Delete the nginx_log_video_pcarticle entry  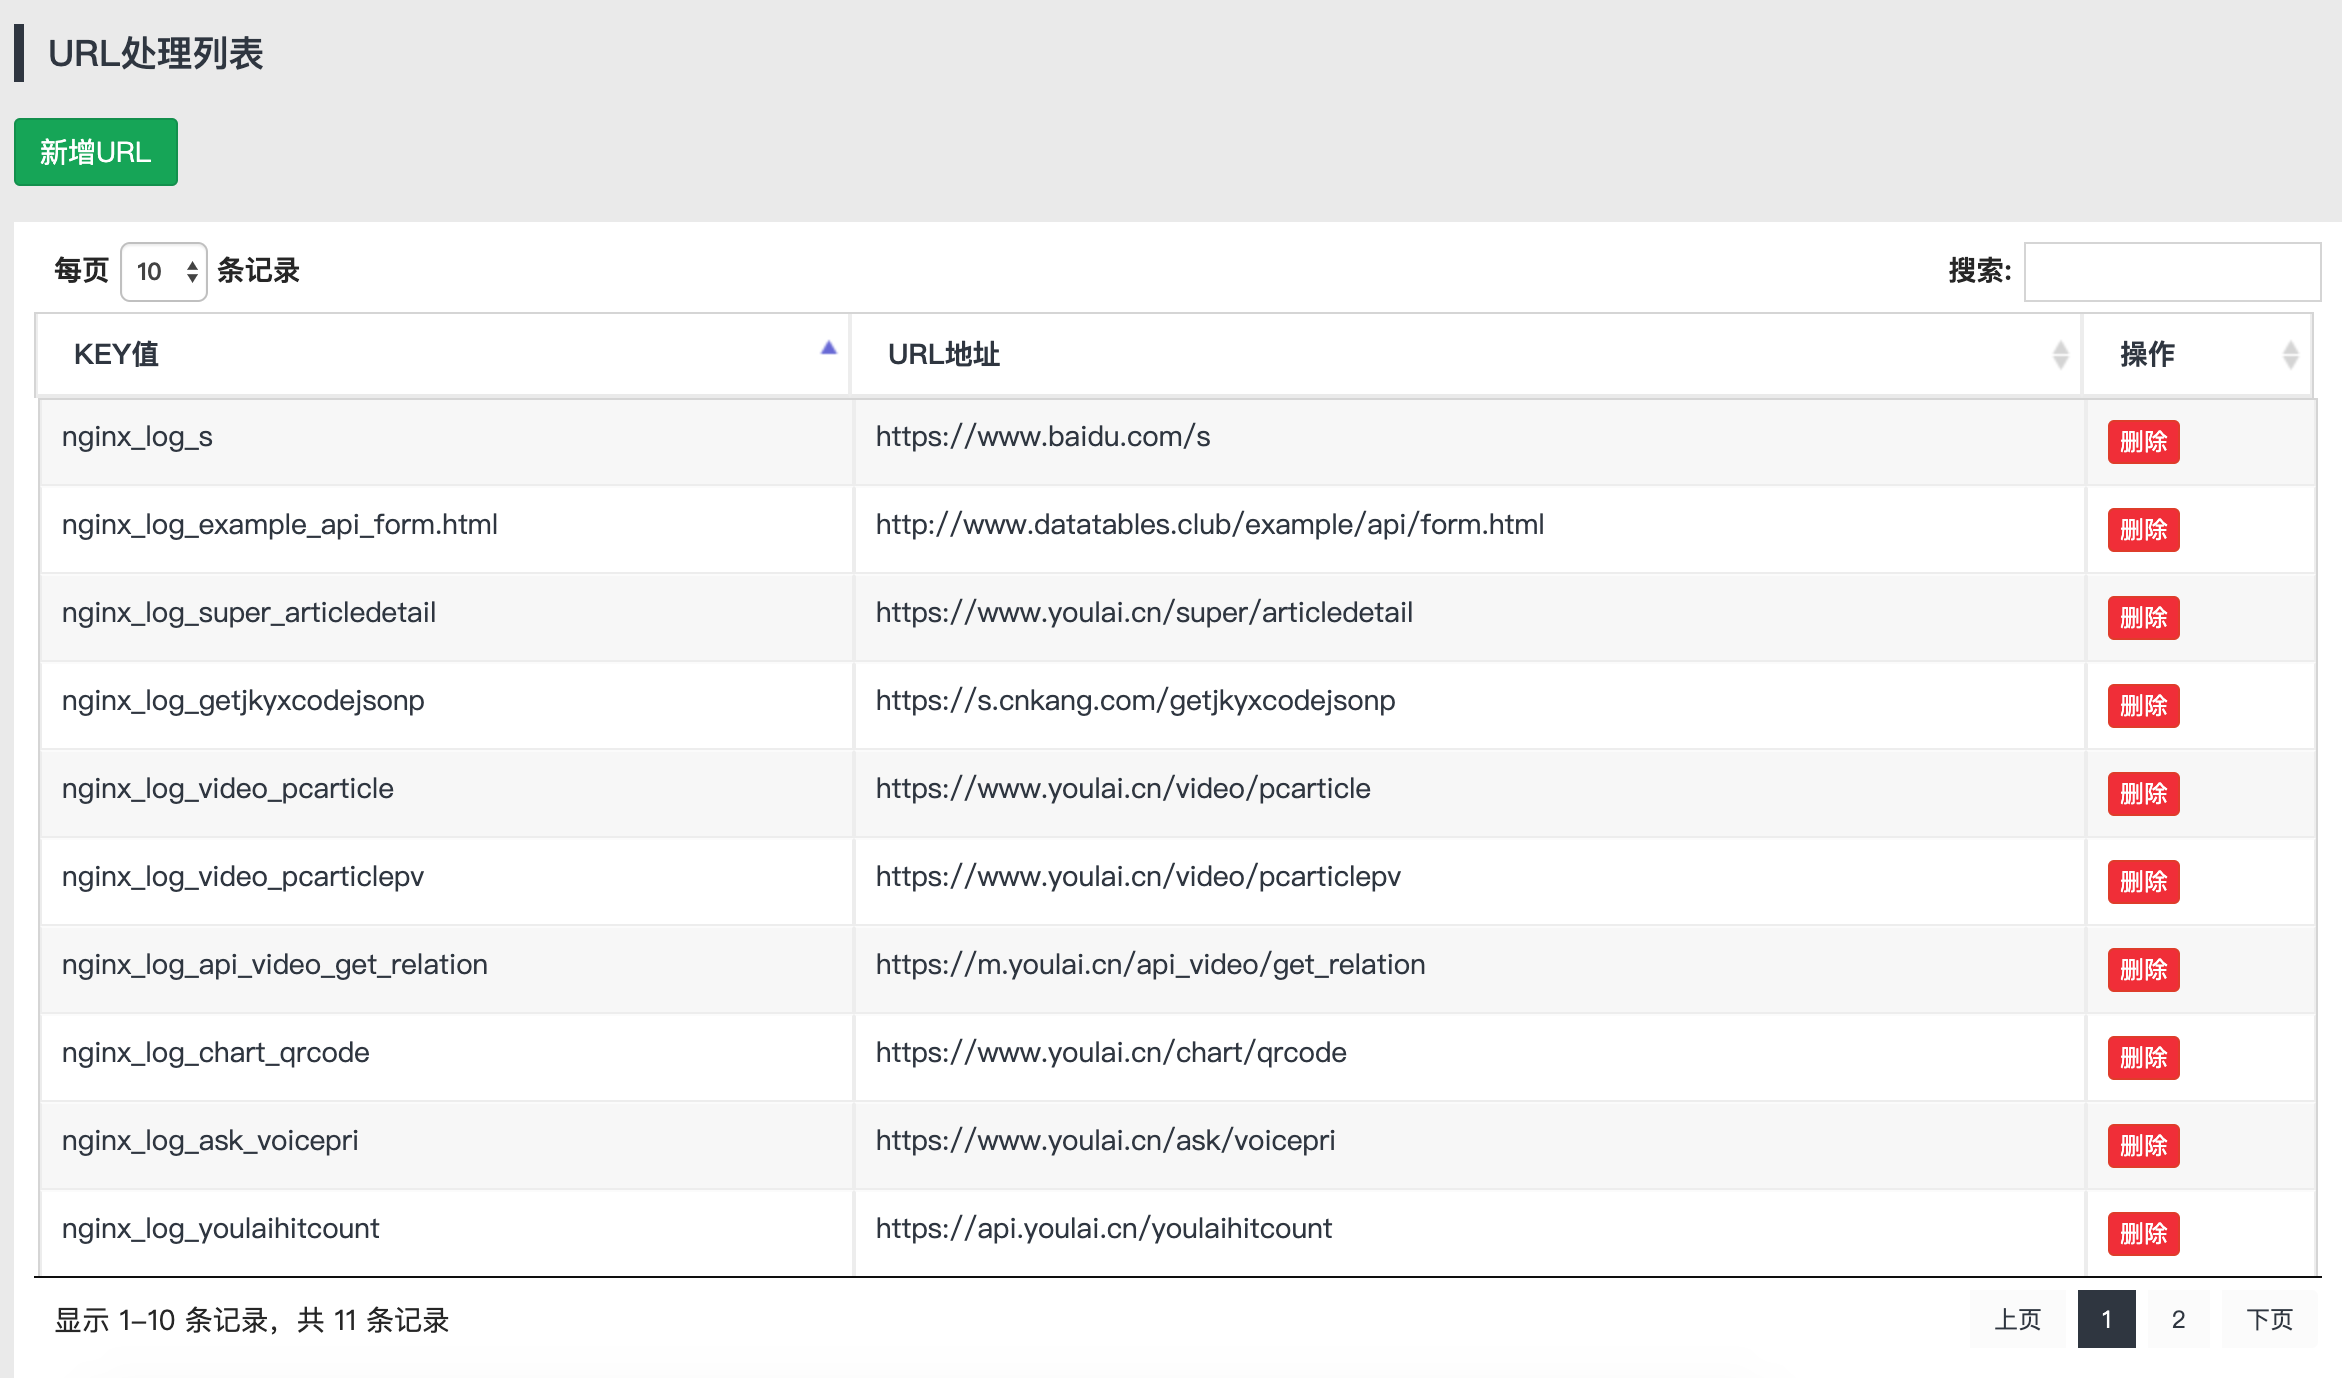point(2142,793)
